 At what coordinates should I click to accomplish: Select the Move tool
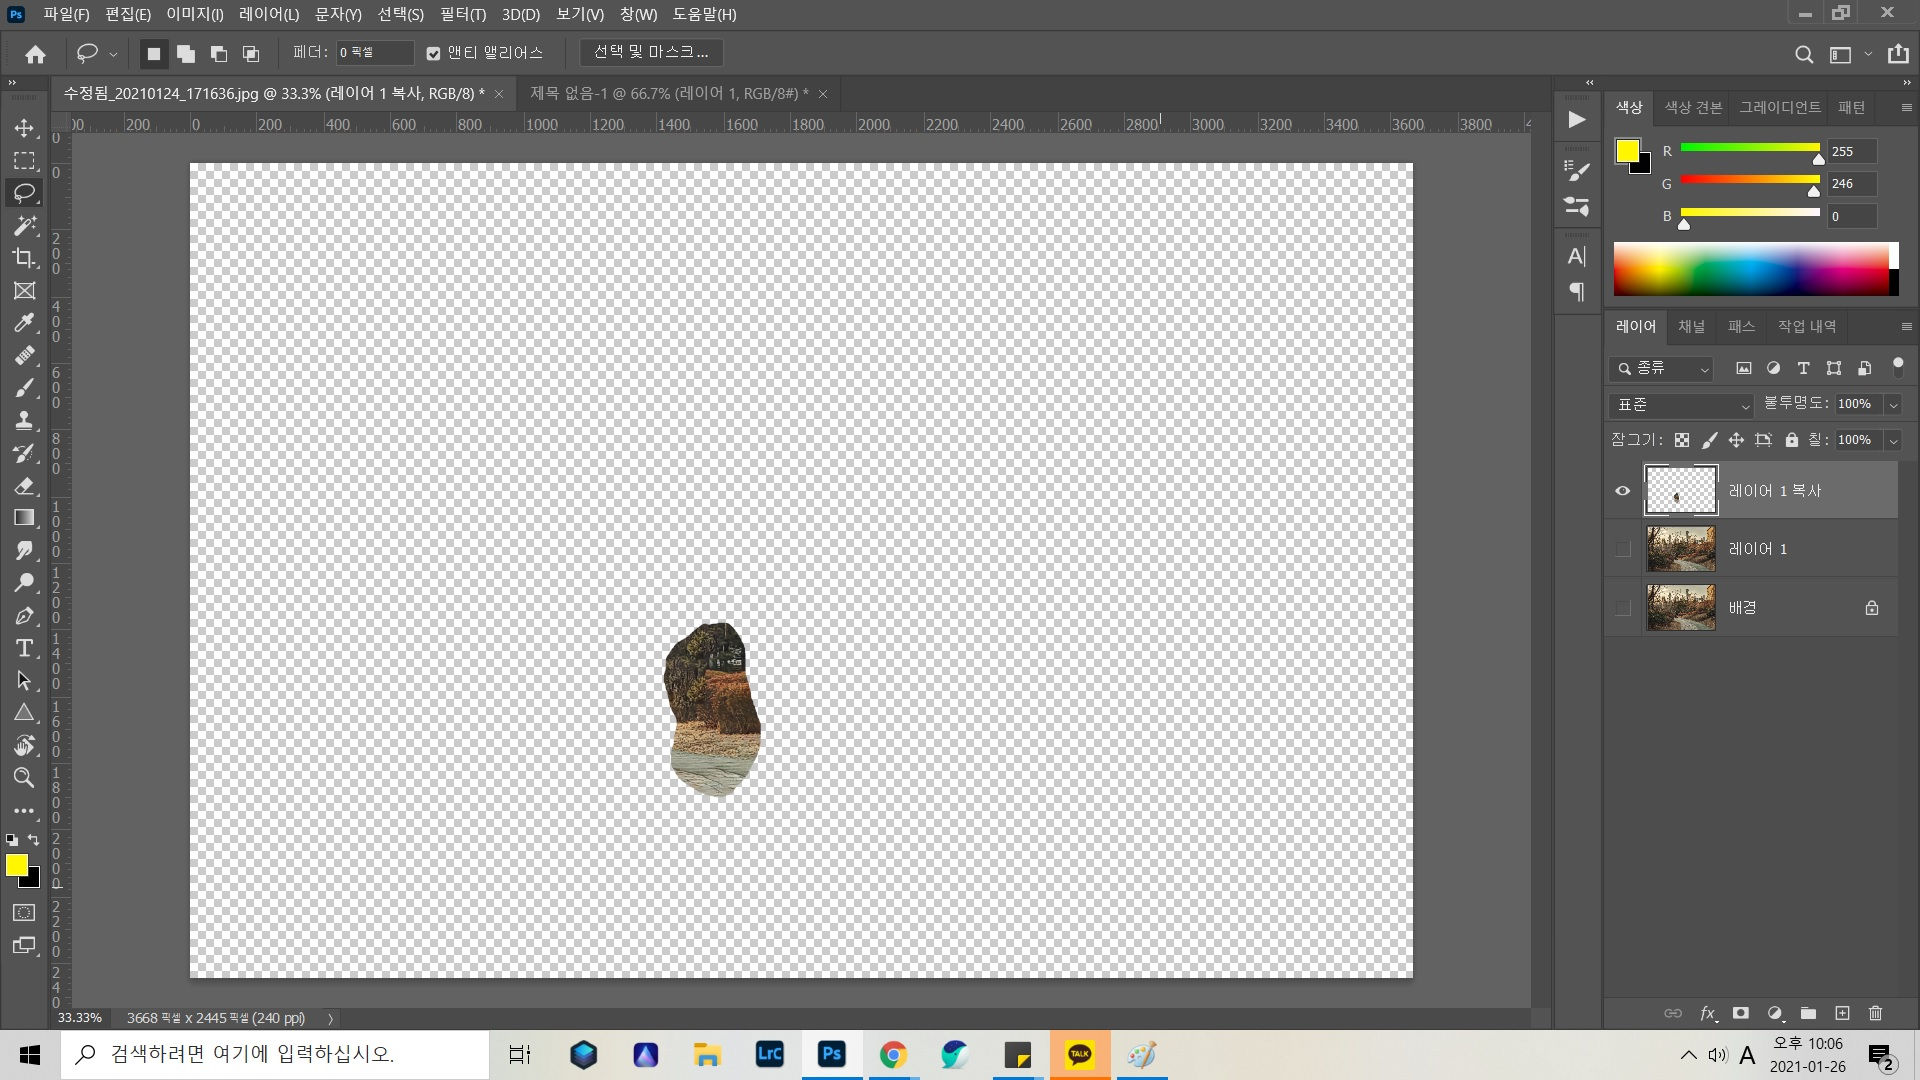click(24, 128)
